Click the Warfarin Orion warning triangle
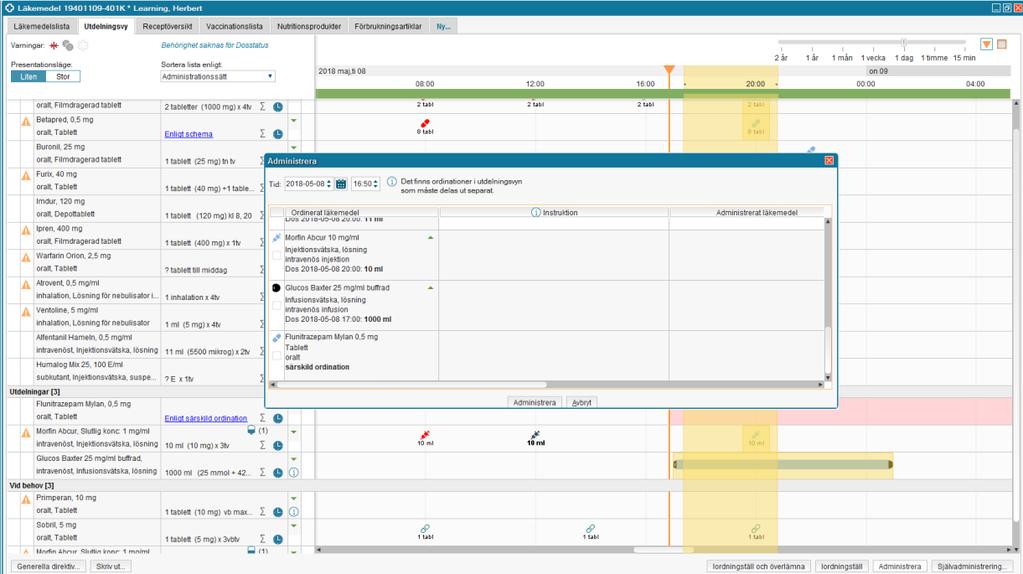The image size is (1023, 574). pos(26,258)
